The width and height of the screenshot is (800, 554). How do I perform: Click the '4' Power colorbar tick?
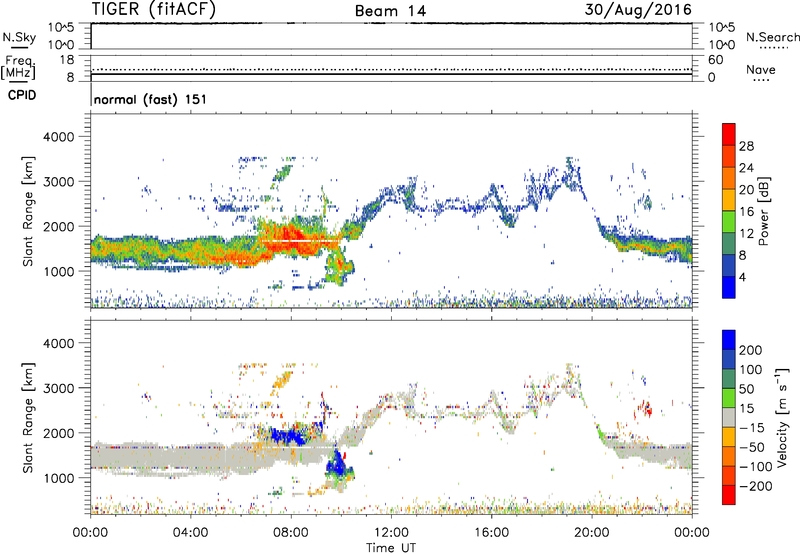742,277
